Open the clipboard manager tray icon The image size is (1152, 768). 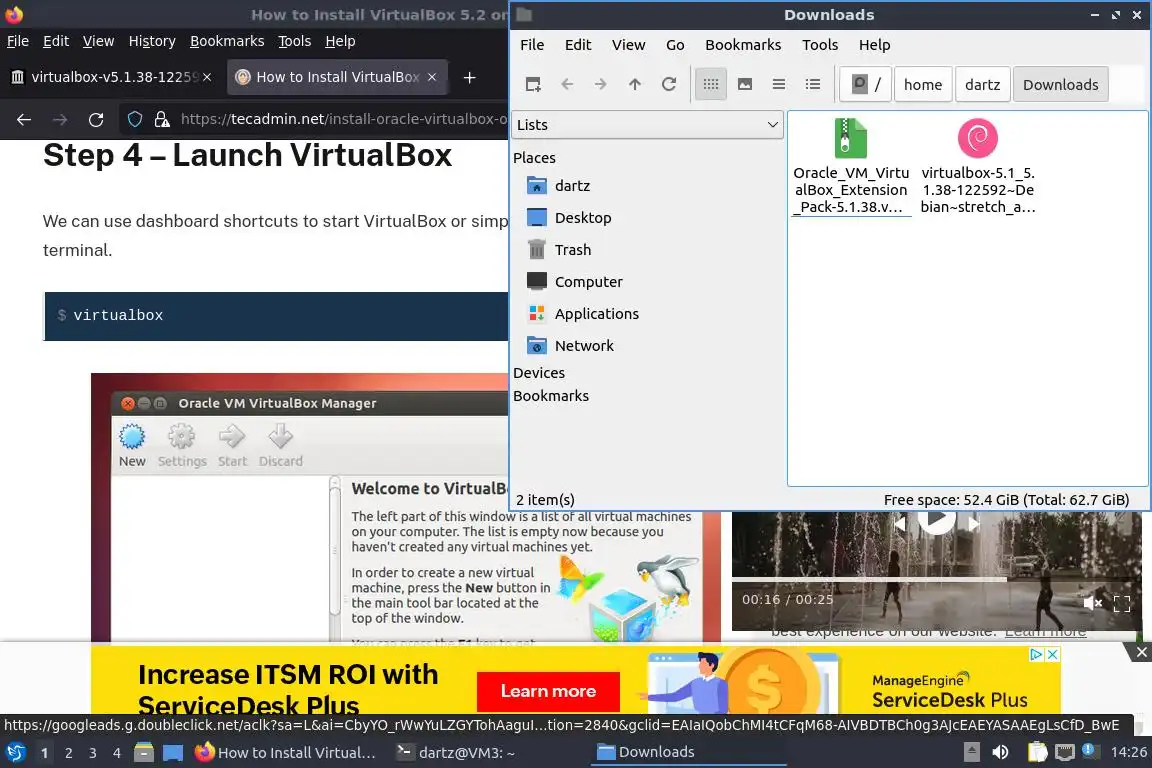[x=1037, y=752]
